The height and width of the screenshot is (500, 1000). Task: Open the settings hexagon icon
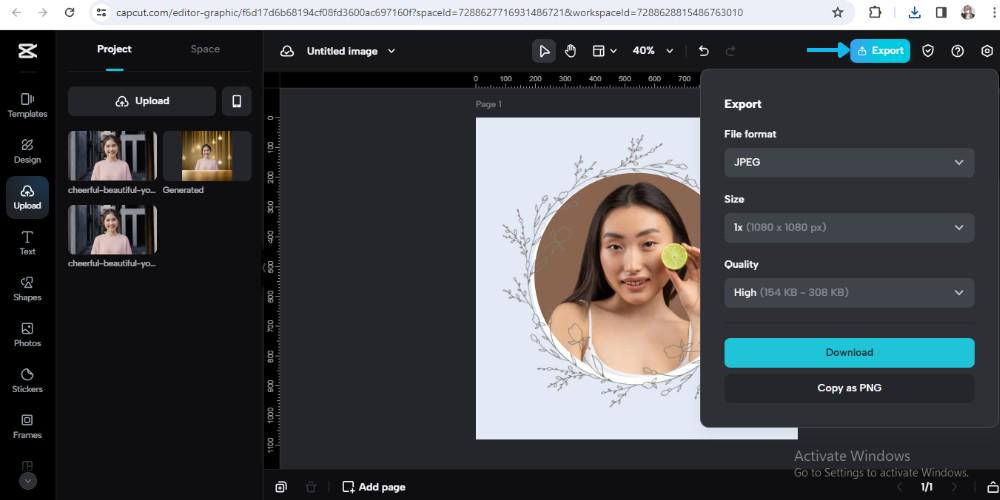coord(987,51)
